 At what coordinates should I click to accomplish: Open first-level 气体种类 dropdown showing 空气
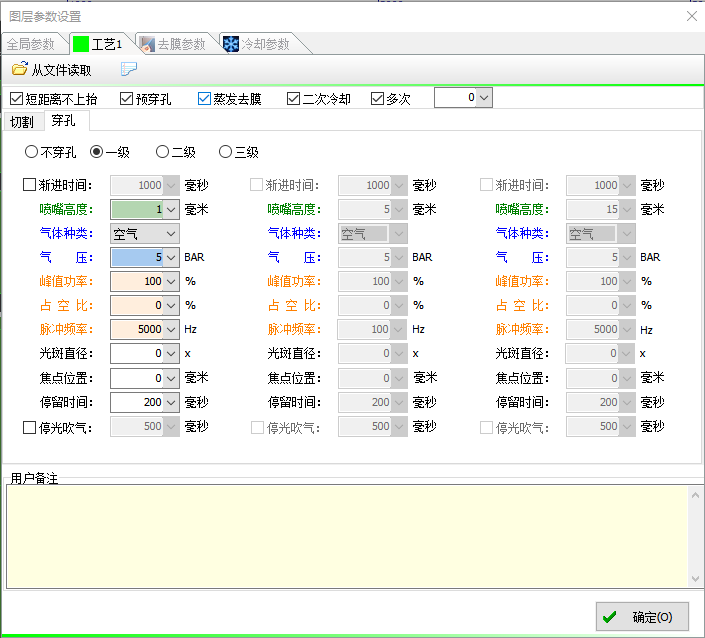[145, 233]
